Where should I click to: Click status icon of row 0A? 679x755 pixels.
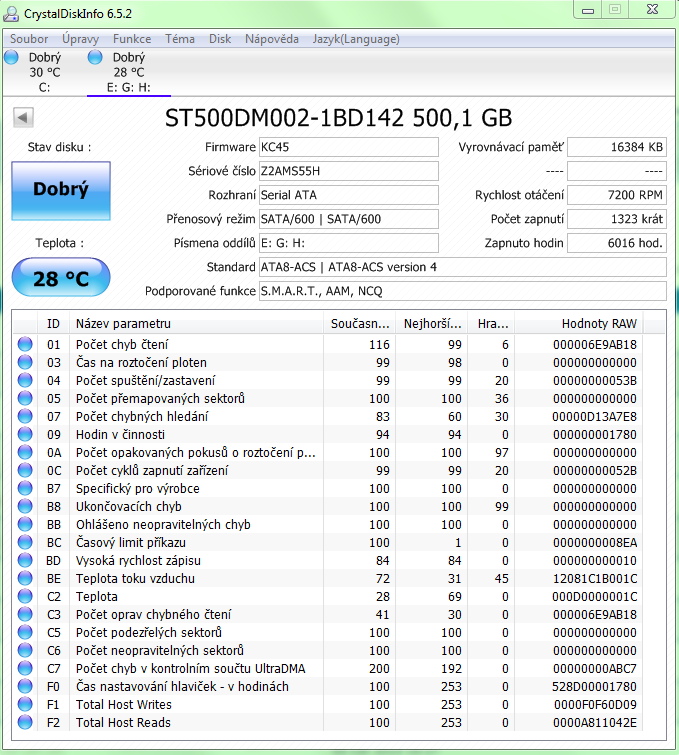25,452
